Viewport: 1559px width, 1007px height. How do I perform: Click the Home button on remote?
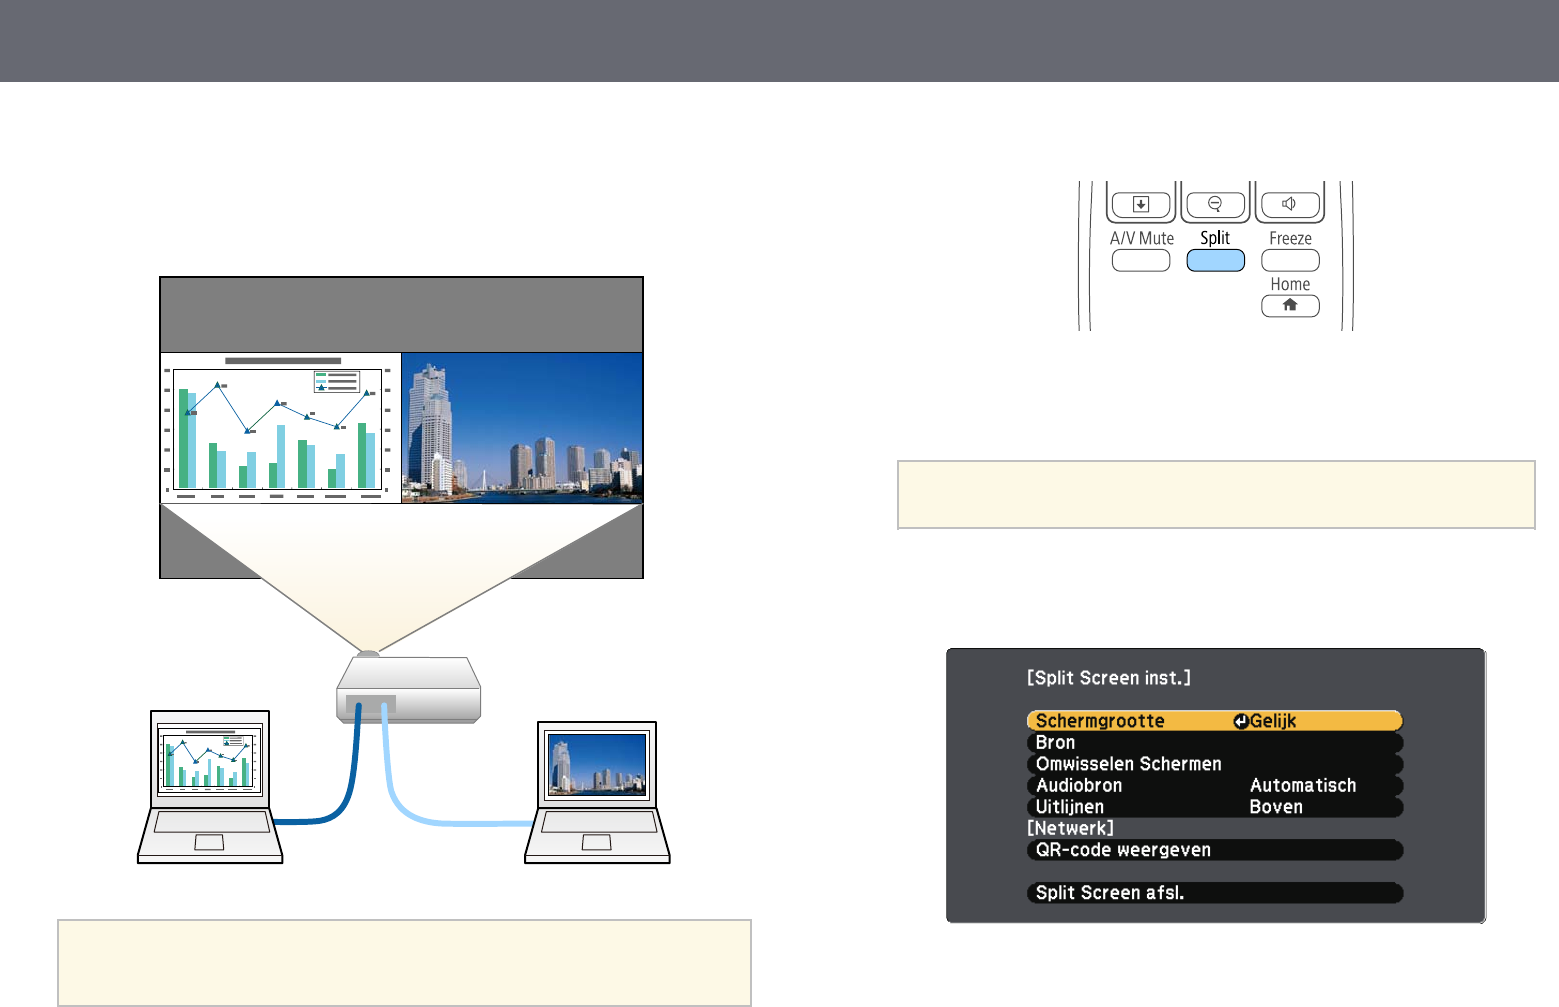(x=1290, y=306)
